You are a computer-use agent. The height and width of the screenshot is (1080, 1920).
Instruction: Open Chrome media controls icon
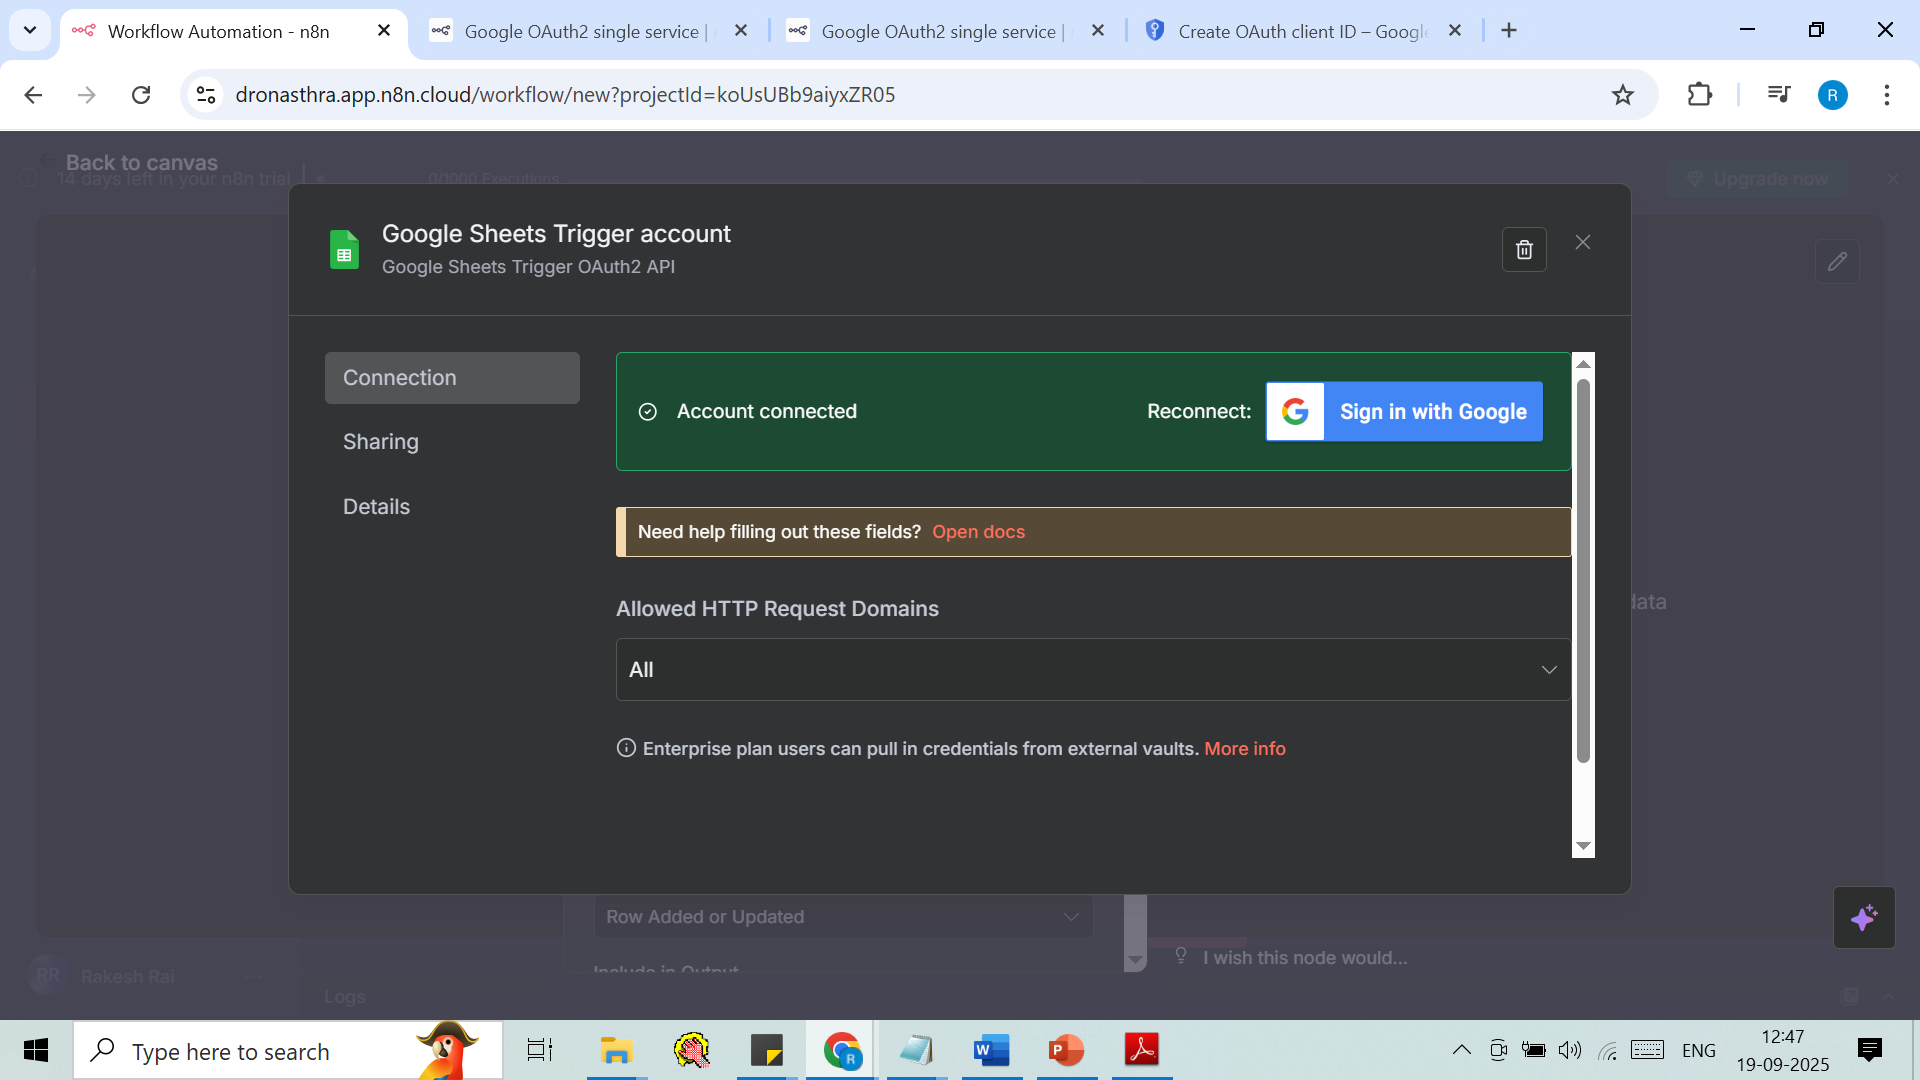point(1779,94)
